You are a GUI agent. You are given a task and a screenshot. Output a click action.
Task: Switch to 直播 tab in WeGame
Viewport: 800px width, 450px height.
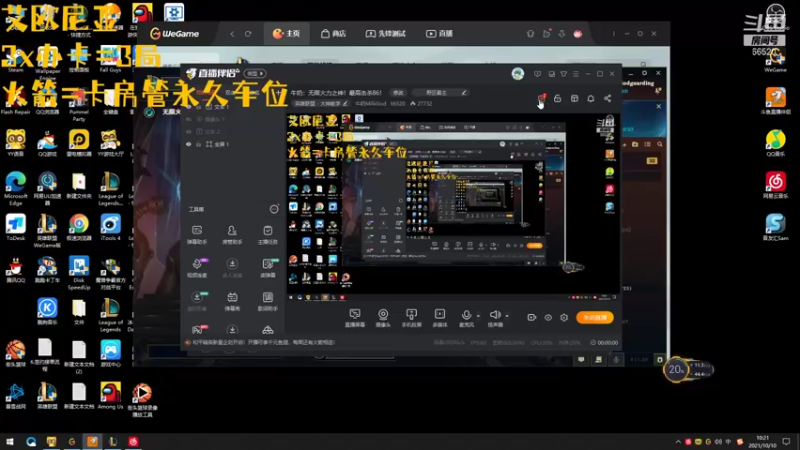point(440,34)
